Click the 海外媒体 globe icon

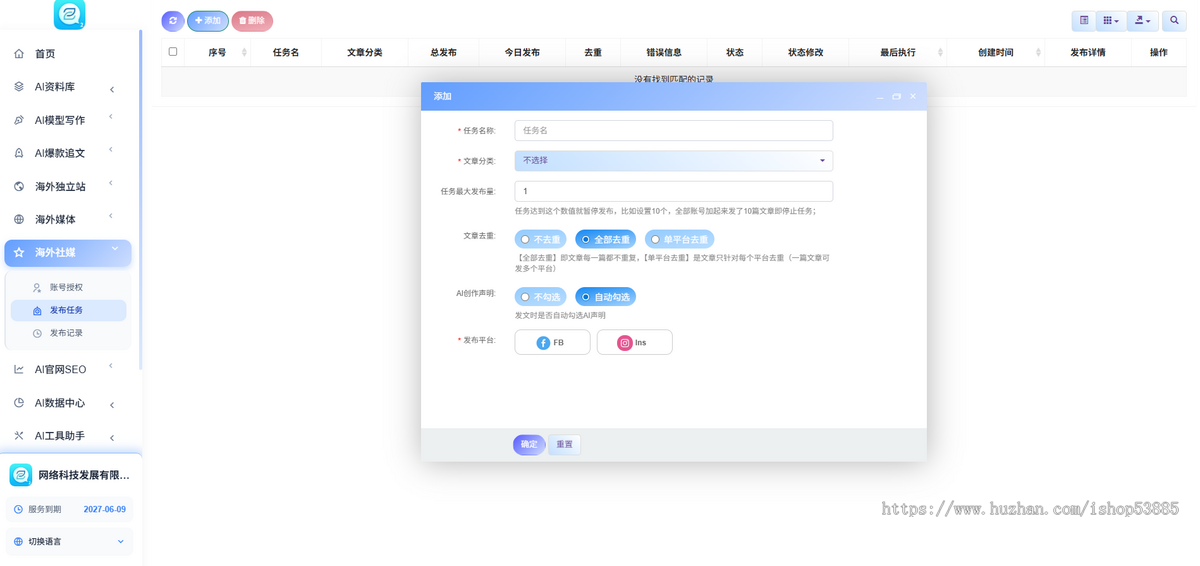[19, 219]
